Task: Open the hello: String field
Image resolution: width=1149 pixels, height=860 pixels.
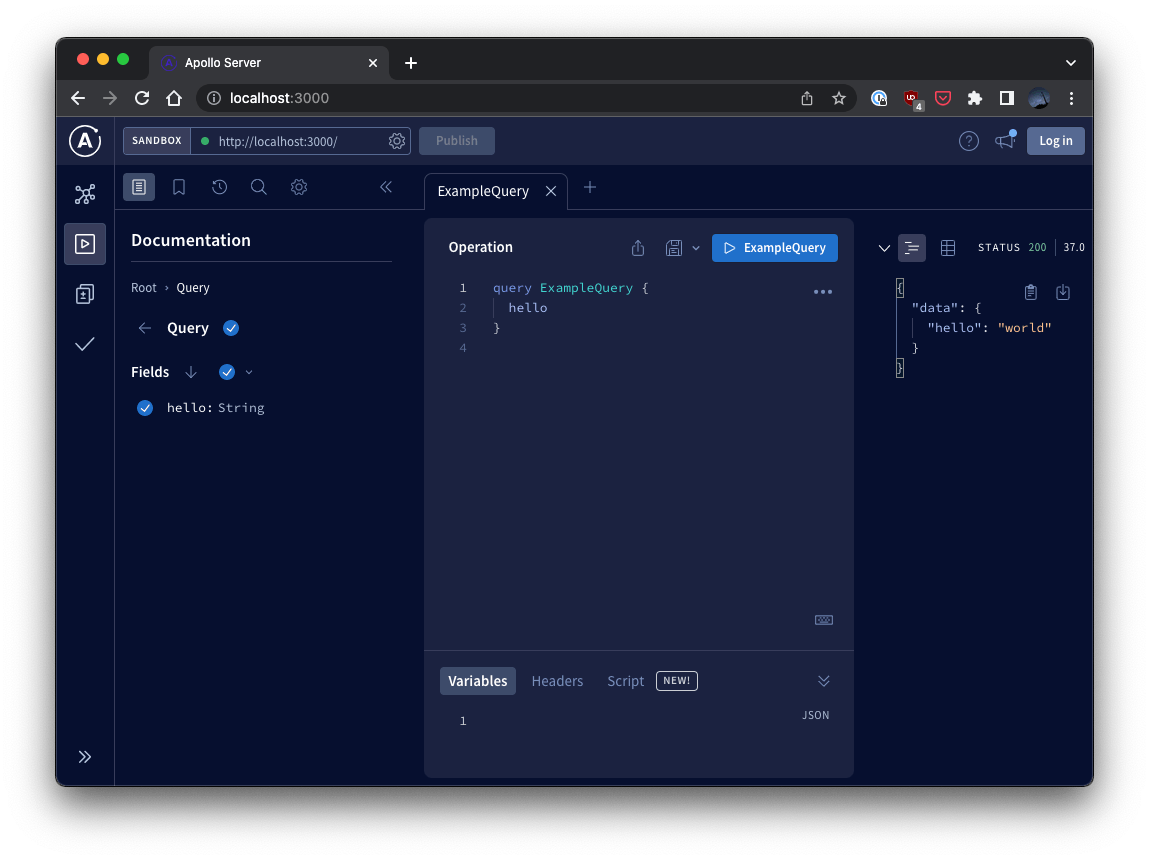Action: click(x=215, y=408)
